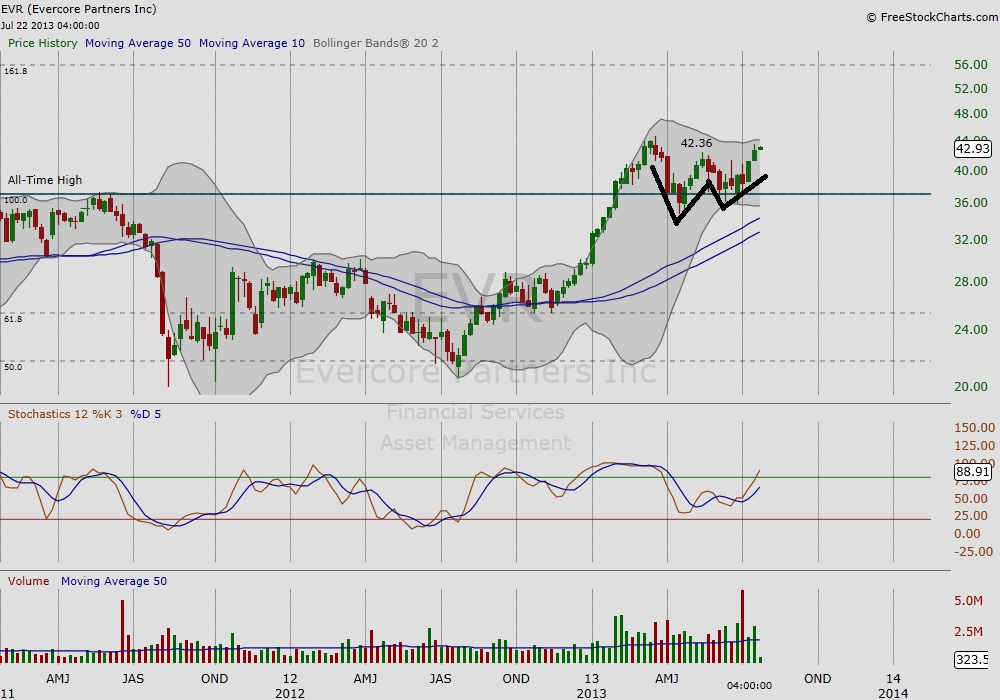Click the 50.0 Fibonacci level label
Viewport: 1000px width, 700px height.
pyautogui.click(x=13, y=367)
